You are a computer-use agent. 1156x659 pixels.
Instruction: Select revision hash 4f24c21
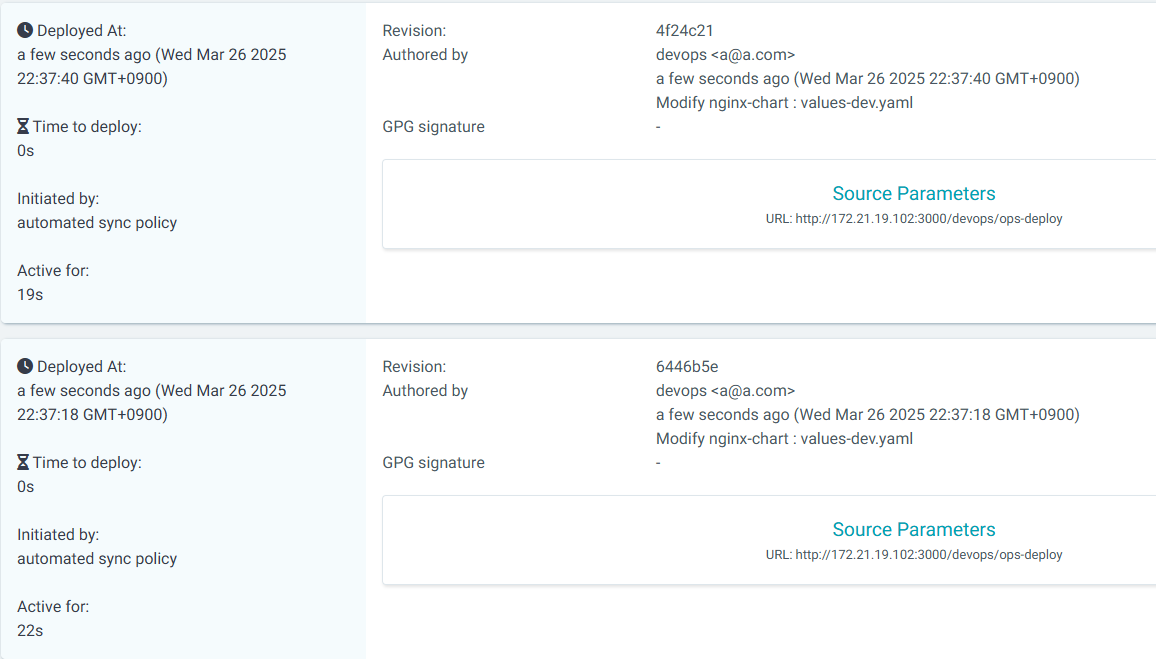(x=684, y=30)
